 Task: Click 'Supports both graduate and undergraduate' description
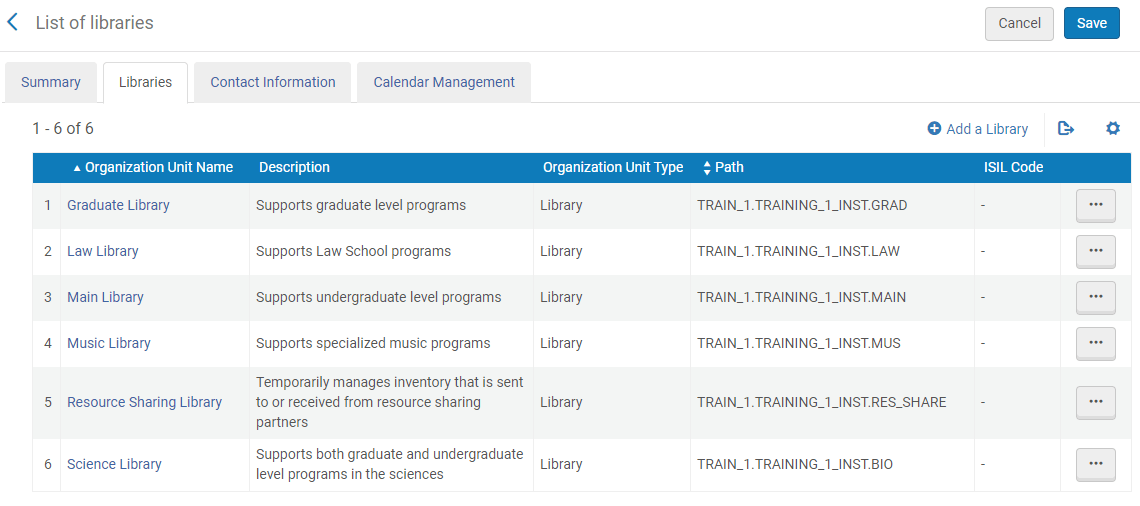pyautogui.click(x=390, y=464)
